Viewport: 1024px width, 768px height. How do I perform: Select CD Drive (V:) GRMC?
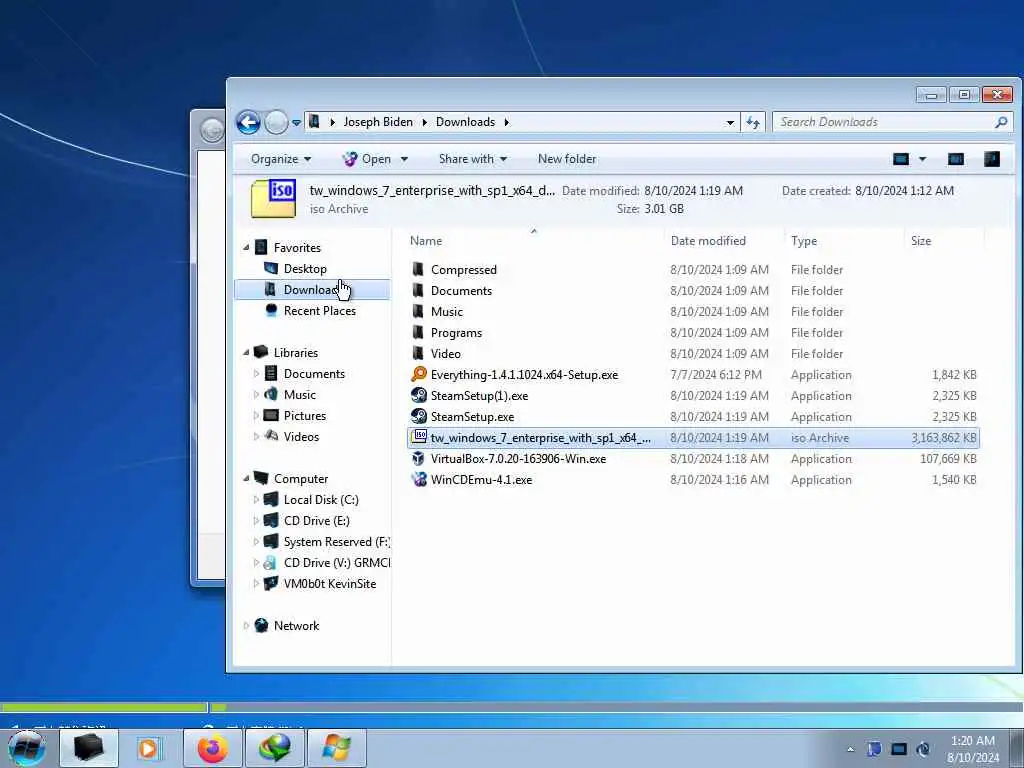click(x=336, y=562)
